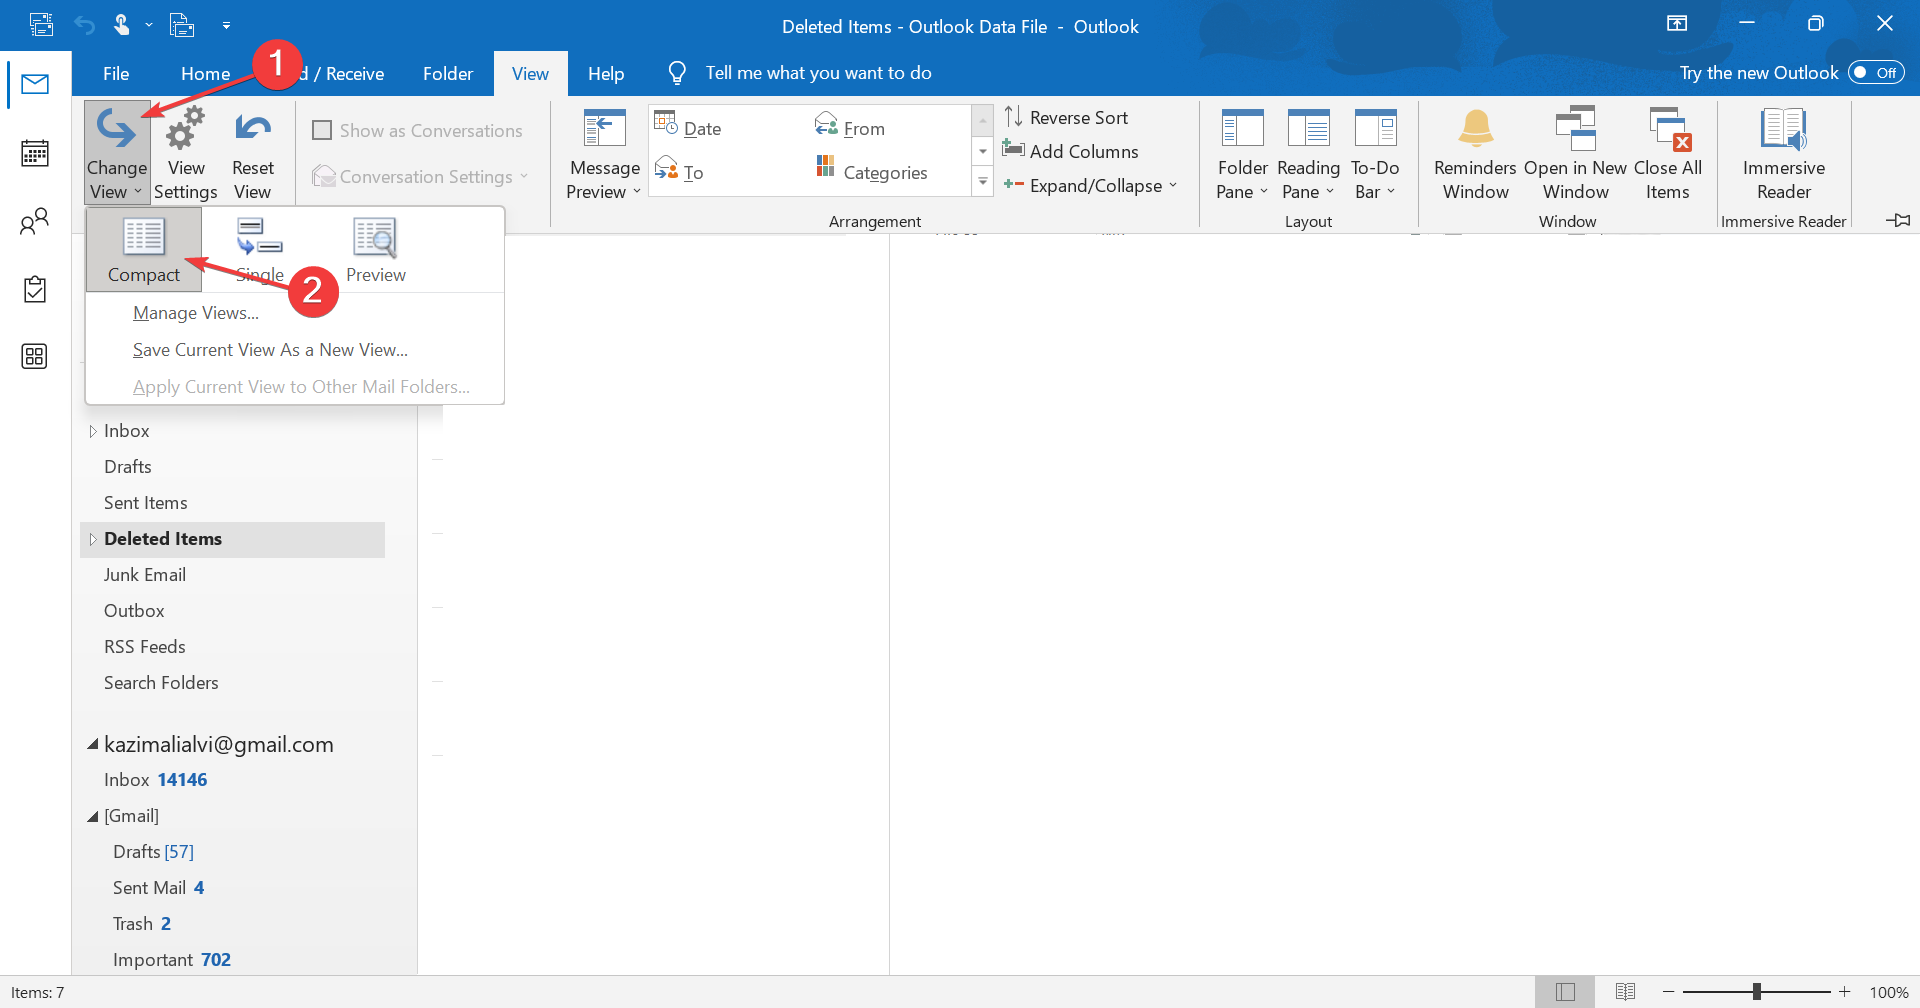Image resolution: width=1920 pixels, height=1008 pixels.
Task: Open the Help tab
Action: pyautogui.click(x=606, y=73)
